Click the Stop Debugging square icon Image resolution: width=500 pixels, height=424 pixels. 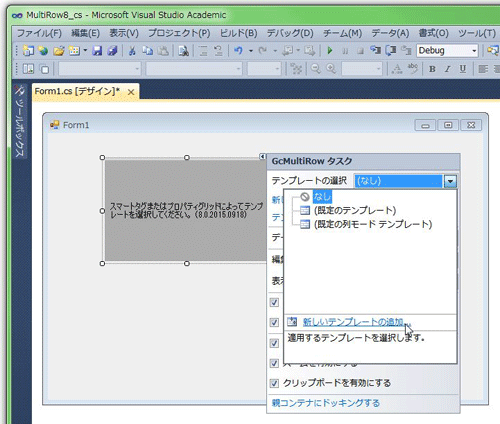(x=360, y=51)
